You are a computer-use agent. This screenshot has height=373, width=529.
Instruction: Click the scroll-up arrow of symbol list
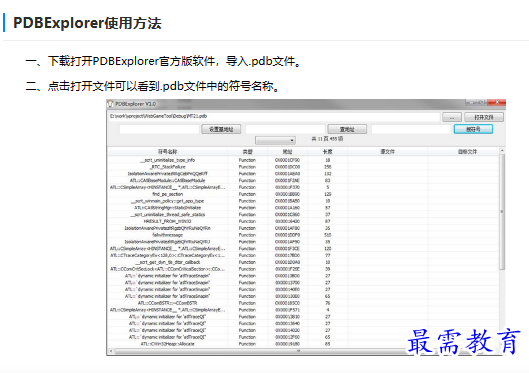(502, 150)
